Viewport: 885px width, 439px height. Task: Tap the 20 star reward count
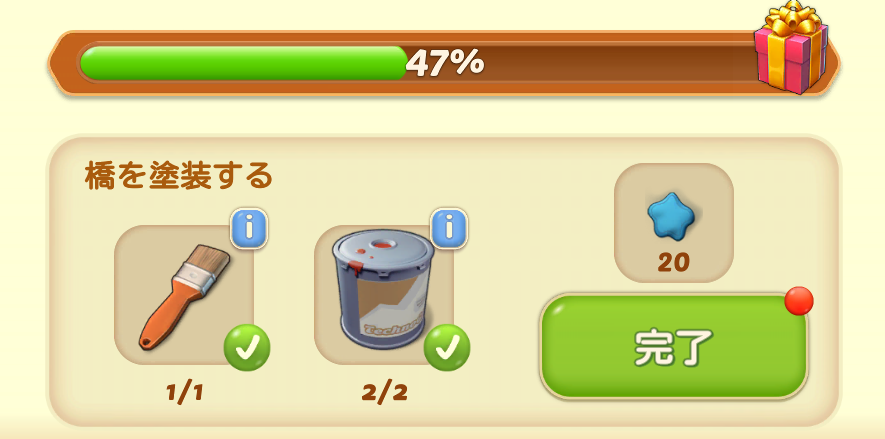(673, 262)
